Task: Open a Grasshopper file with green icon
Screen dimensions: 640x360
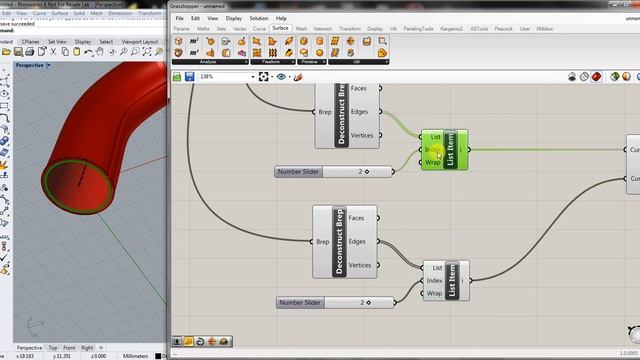Action: pyautogui.click(x=177, y=77)
